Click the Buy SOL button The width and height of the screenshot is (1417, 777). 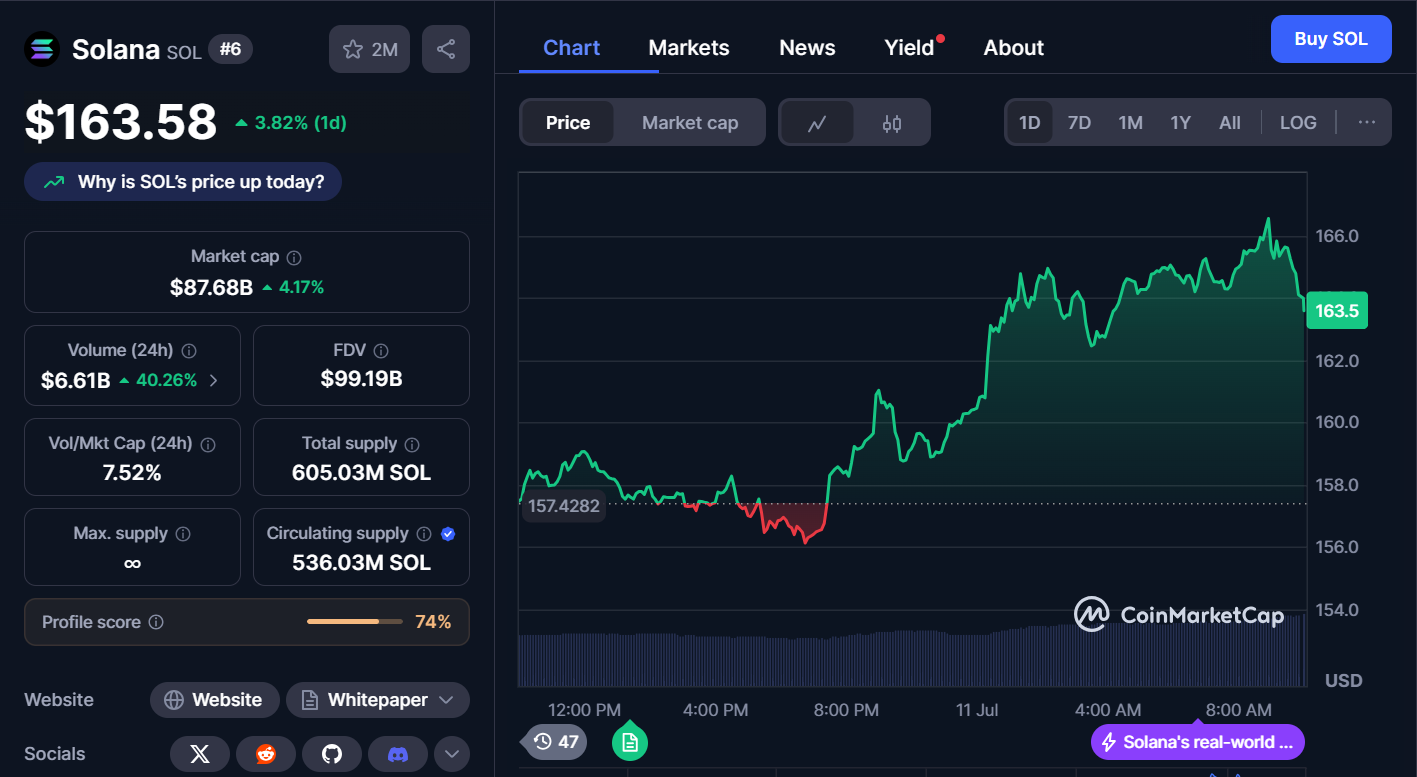[1331, 39]
